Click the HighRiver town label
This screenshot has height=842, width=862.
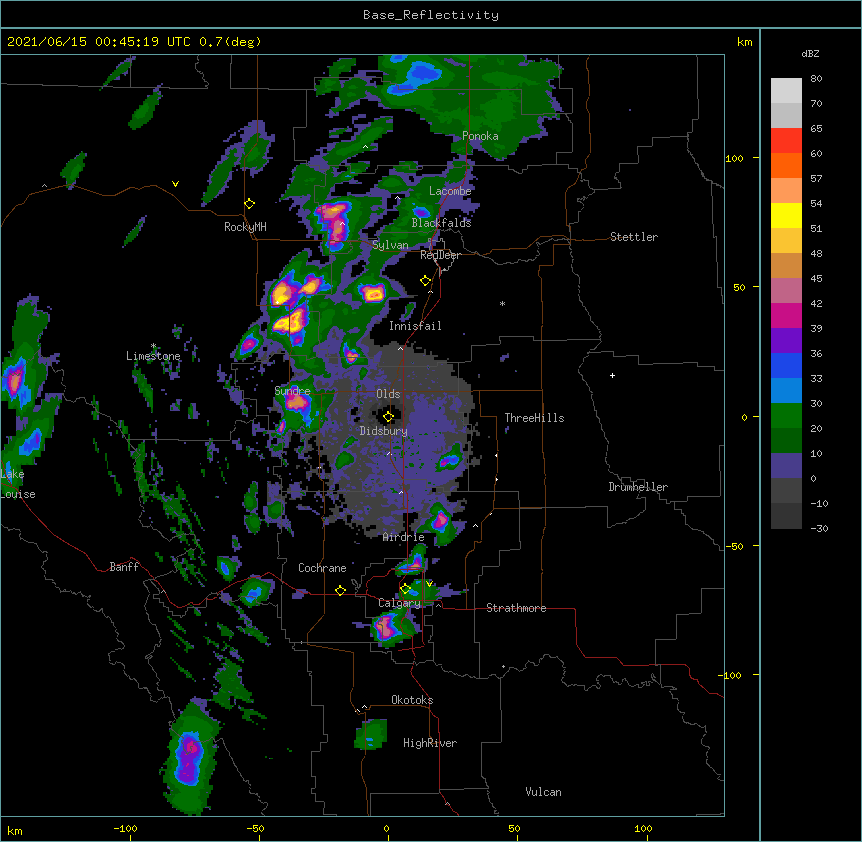point(430,743)
